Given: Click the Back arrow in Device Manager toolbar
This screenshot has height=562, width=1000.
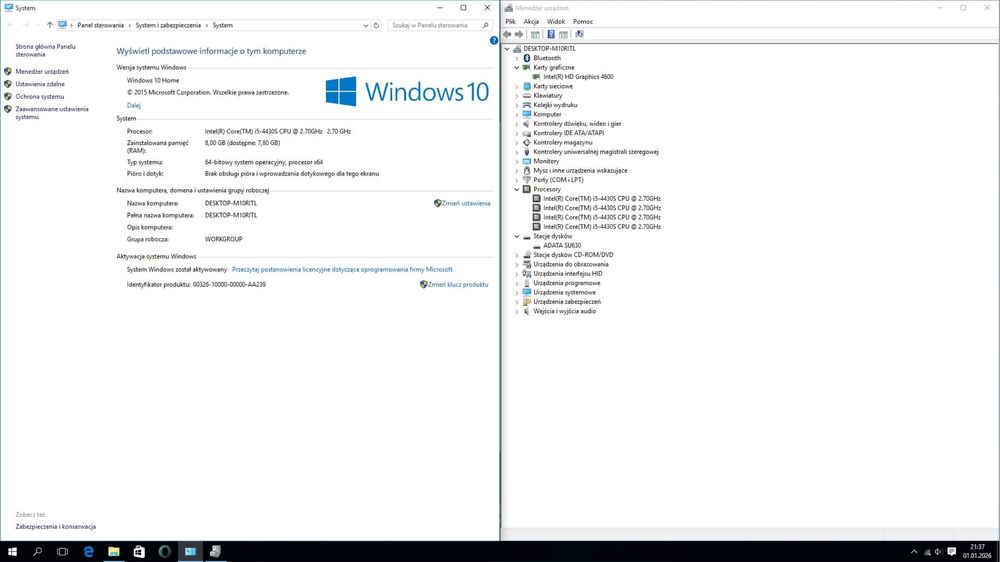Looking at the screenshot, I should tap(507, 34).
